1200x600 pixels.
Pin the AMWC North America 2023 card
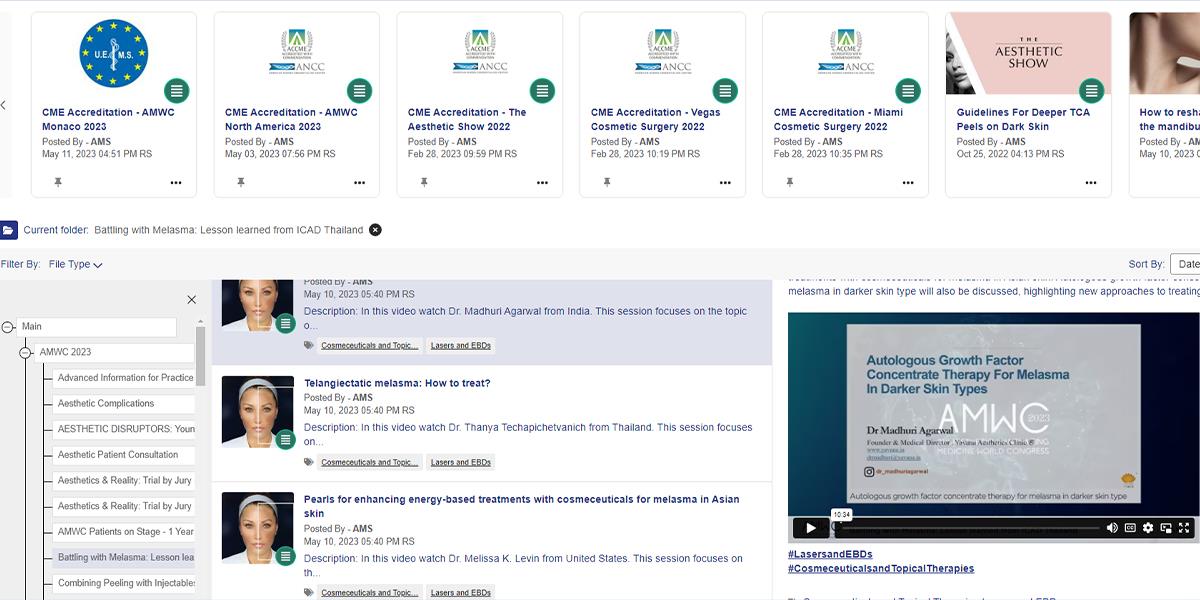(241, 182)
